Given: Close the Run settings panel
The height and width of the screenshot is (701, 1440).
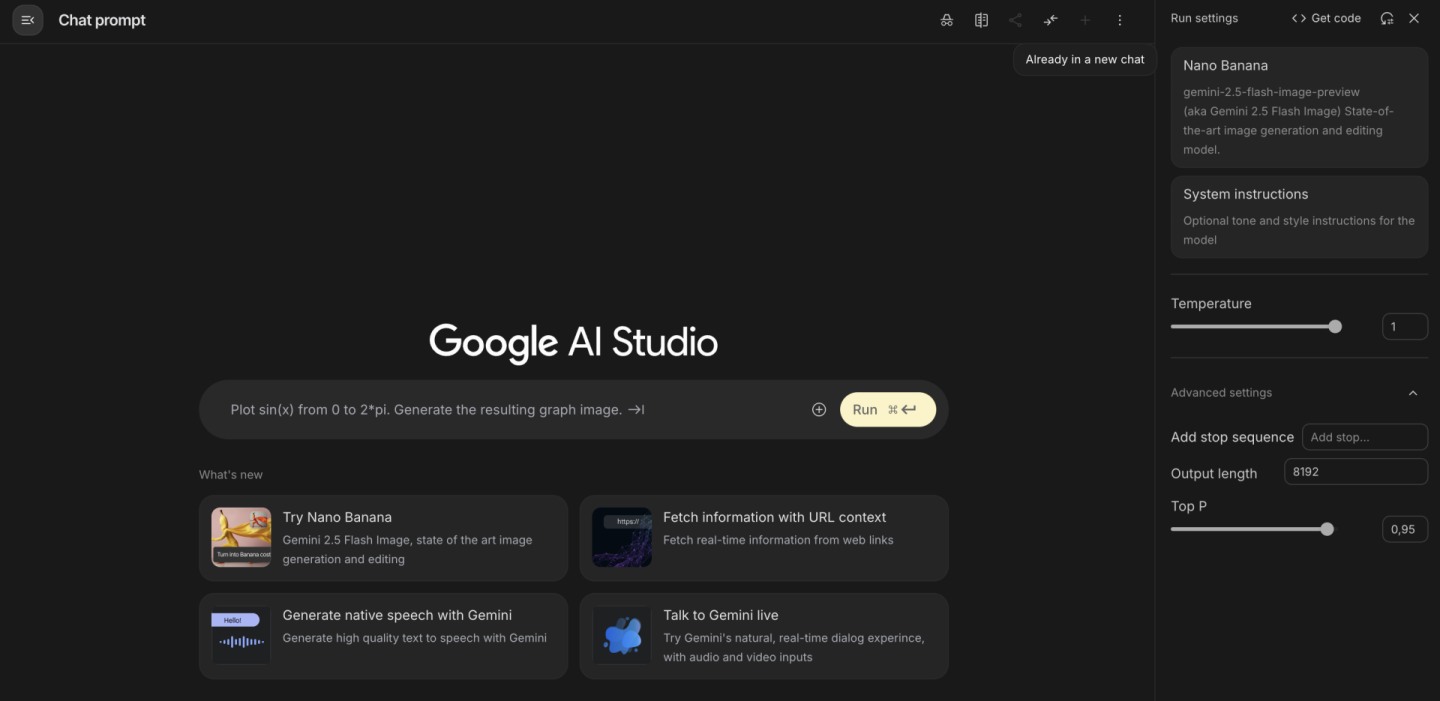Looking at the screenshot, I should point(1414,18).
